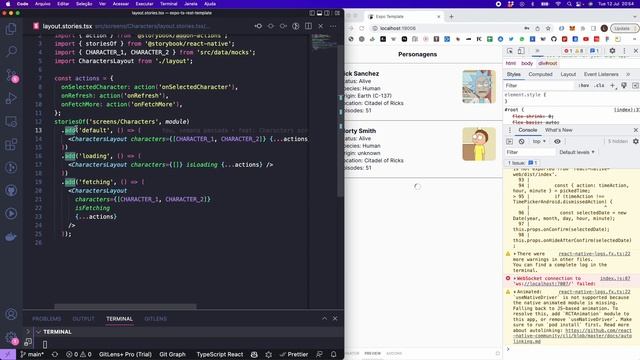Clear the console with the clear icon
Screen dimensions: 640x360
[522, 141]
